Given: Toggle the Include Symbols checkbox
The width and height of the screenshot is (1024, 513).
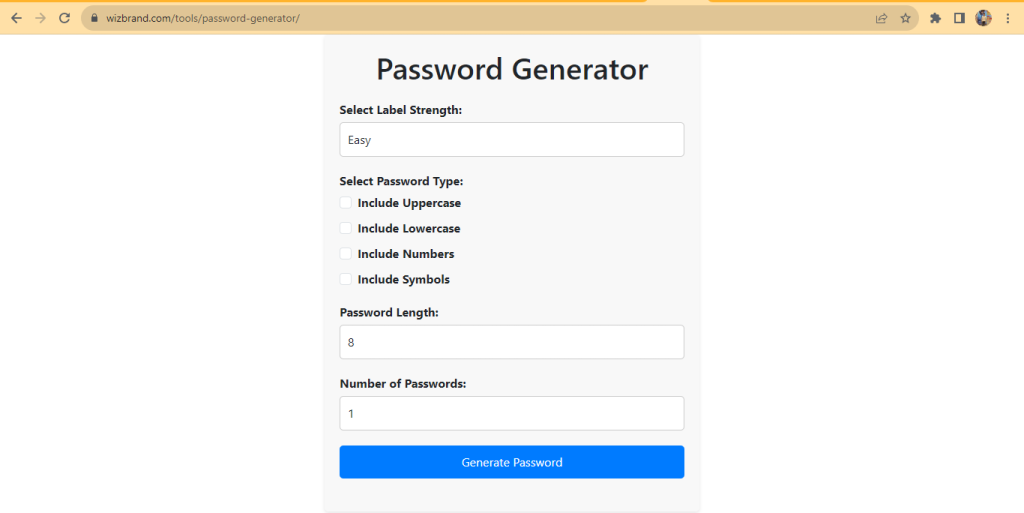Looking at the screenshot, I should pos(346,279).
